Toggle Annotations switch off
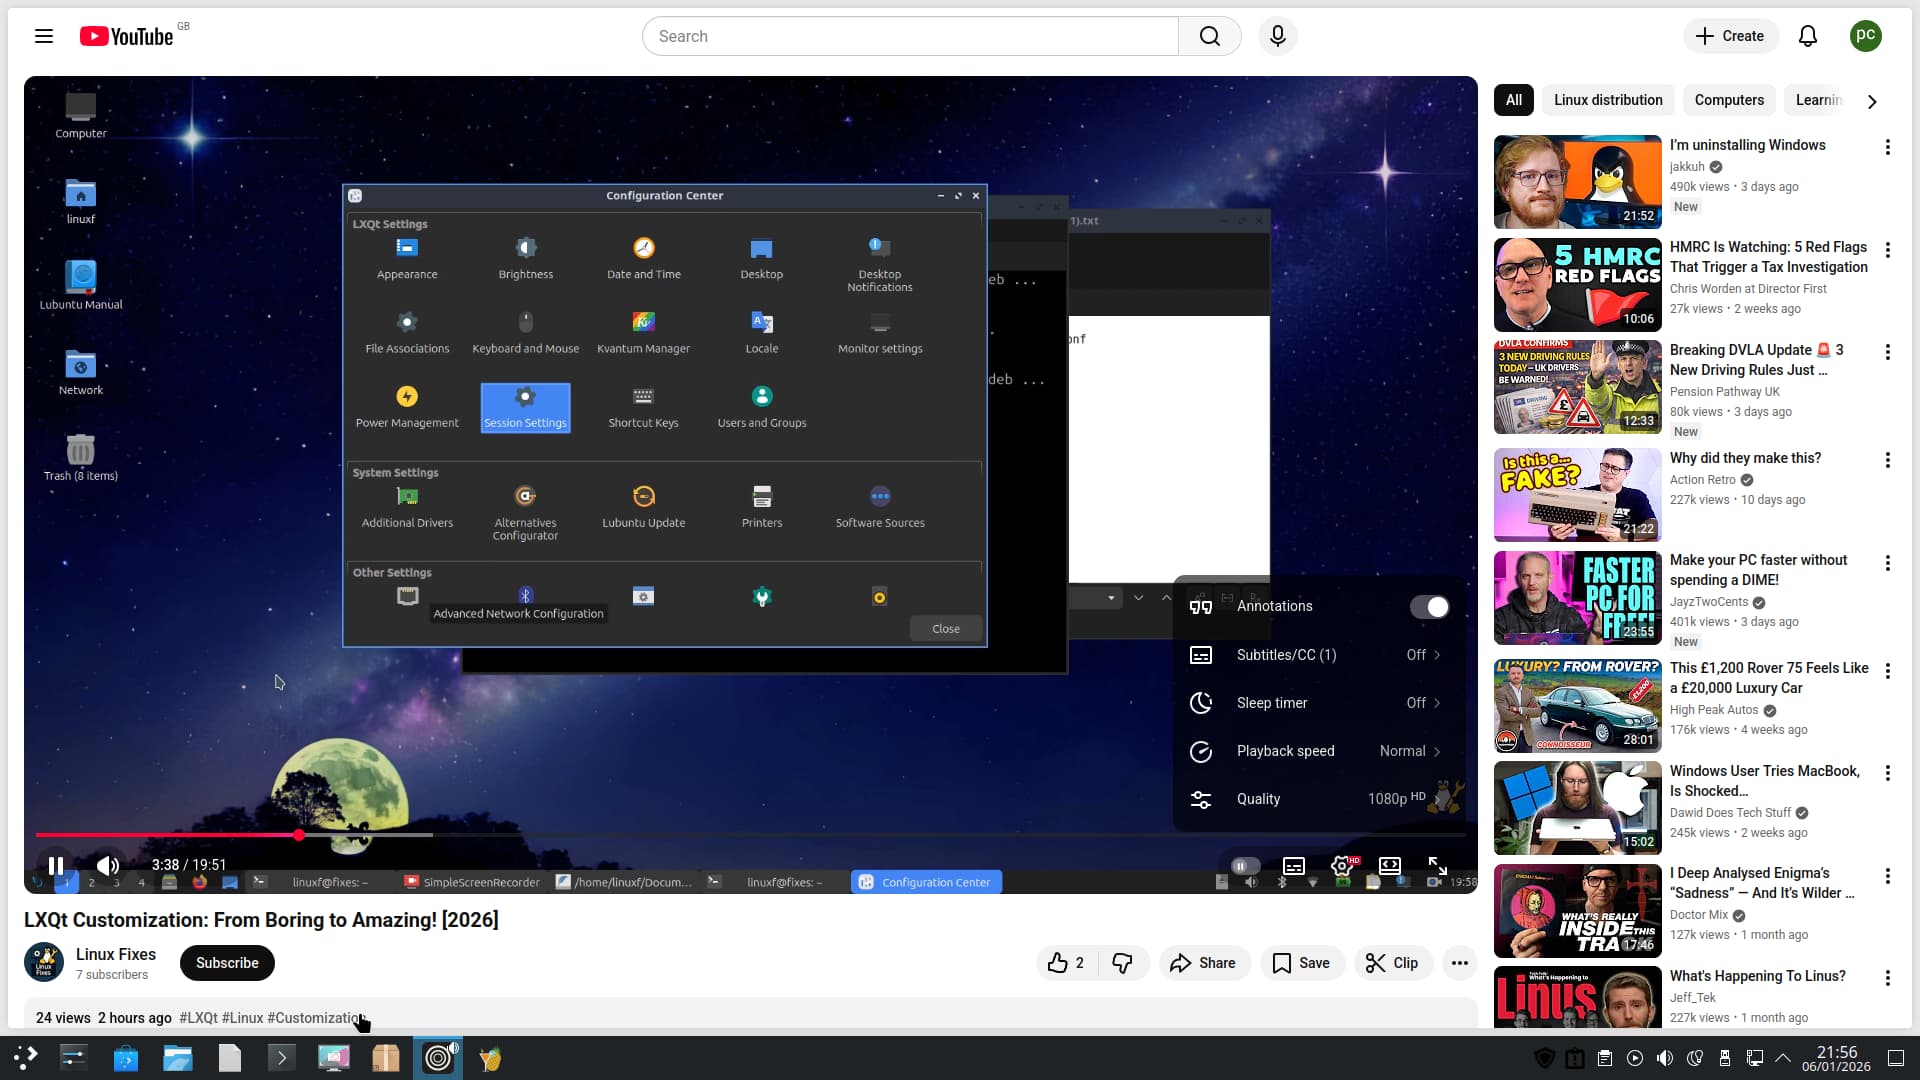 [1429, 607]
